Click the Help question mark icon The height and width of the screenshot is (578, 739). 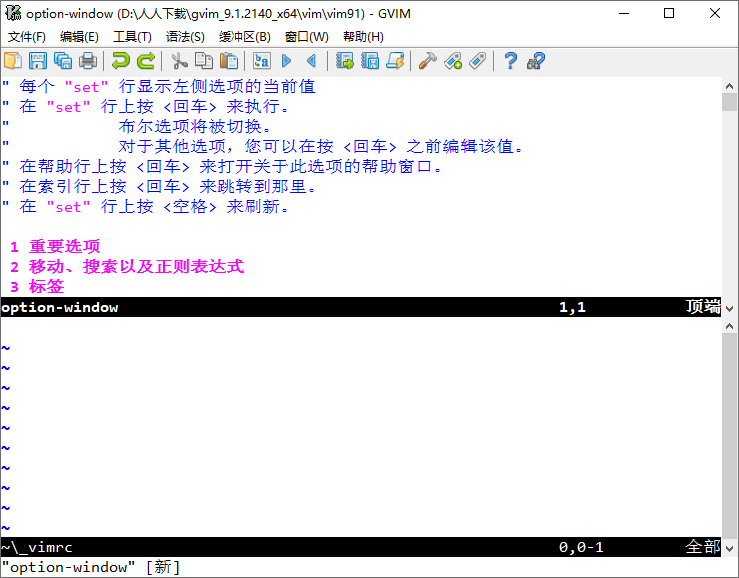click(510, 61)
